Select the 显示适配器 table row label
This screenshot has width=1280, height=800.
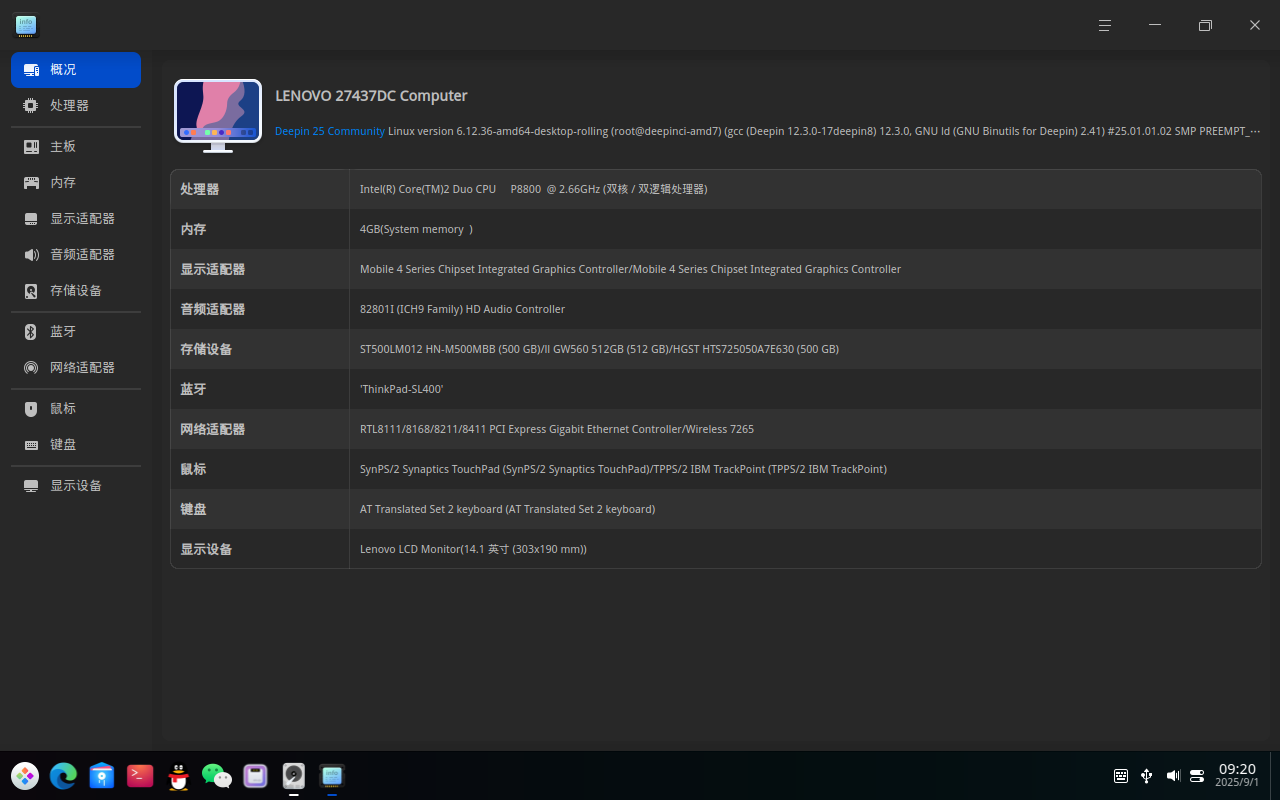point(212,269)
